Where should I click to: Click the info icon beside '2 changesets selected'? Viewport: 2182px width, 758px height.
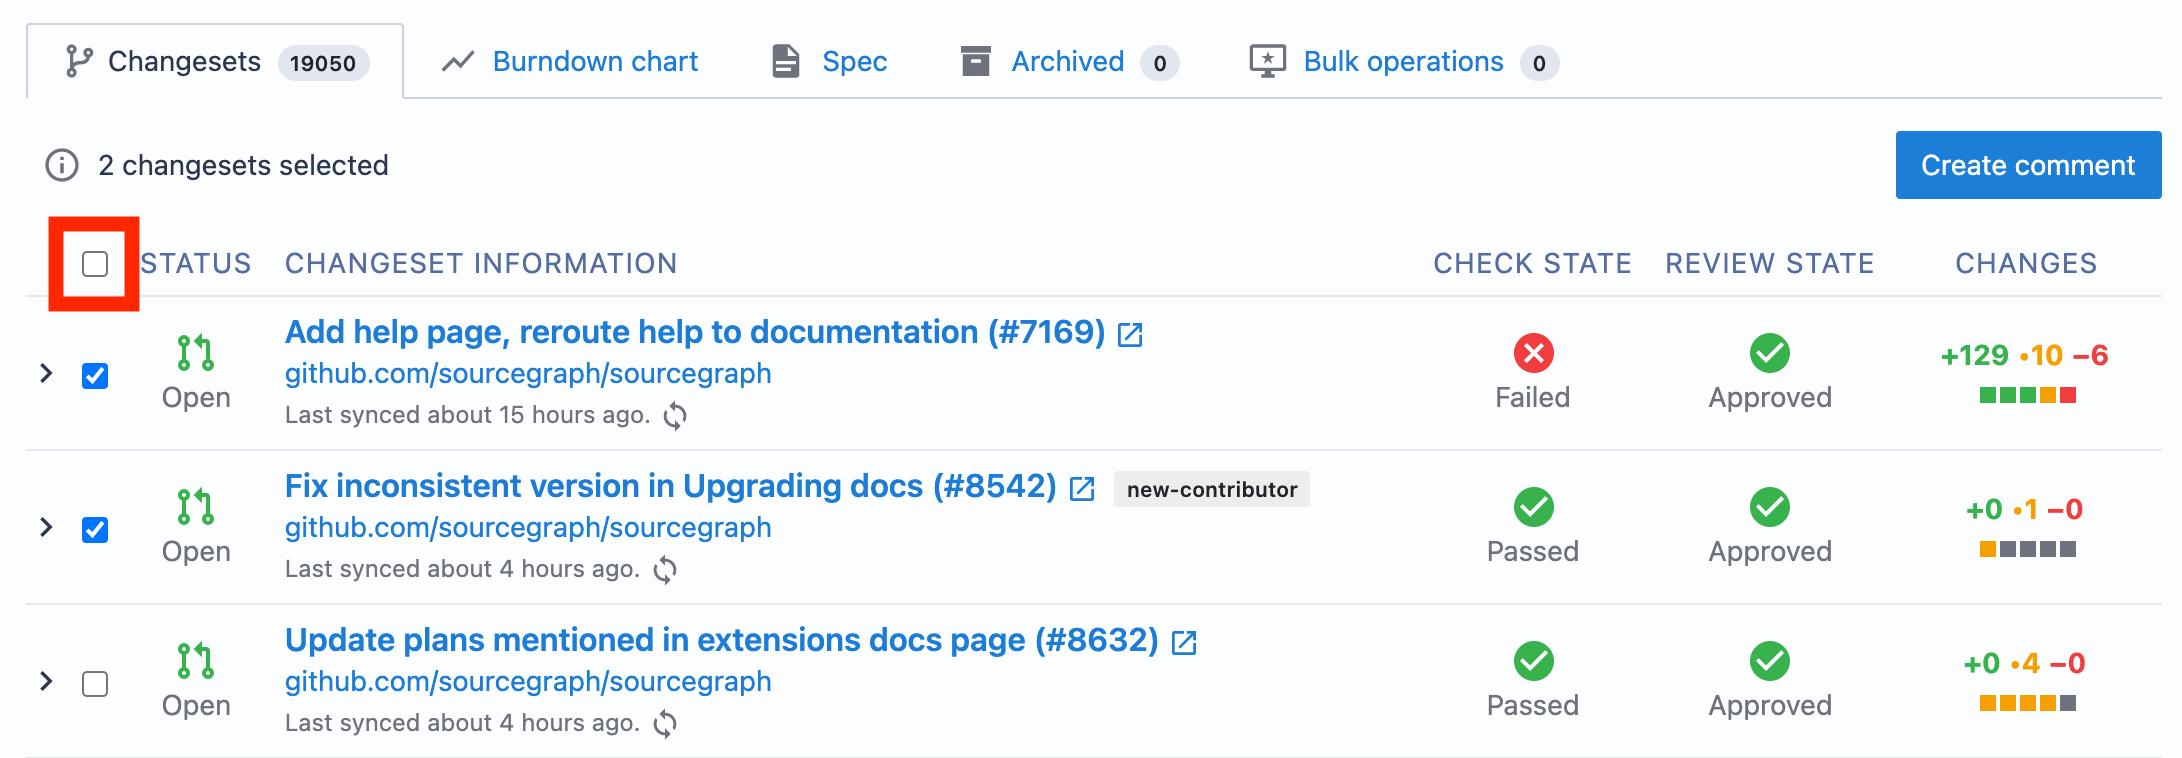[62, 165]
